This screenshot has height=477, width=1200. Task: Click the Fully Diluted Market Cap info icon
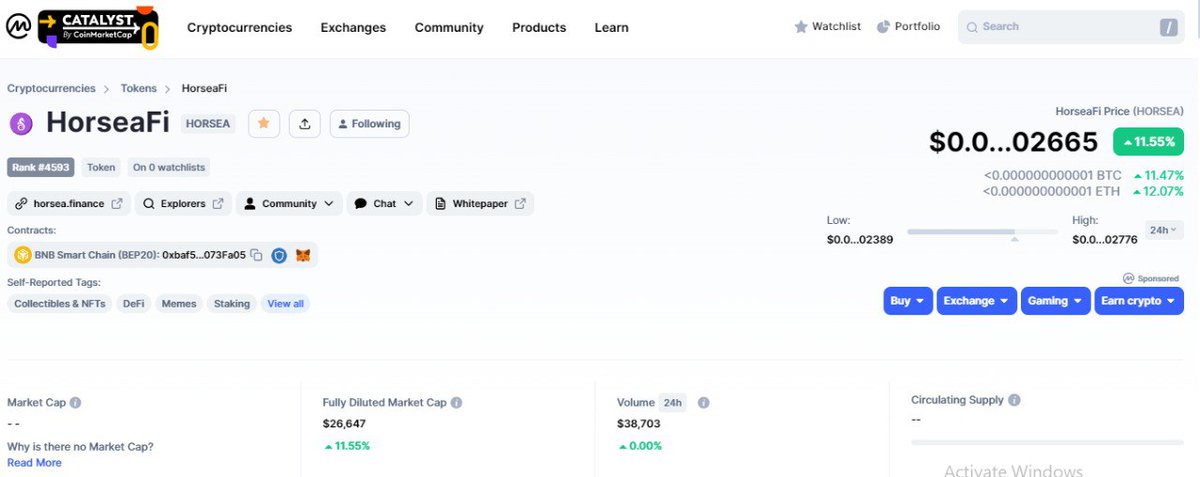(x=456, y=403)
